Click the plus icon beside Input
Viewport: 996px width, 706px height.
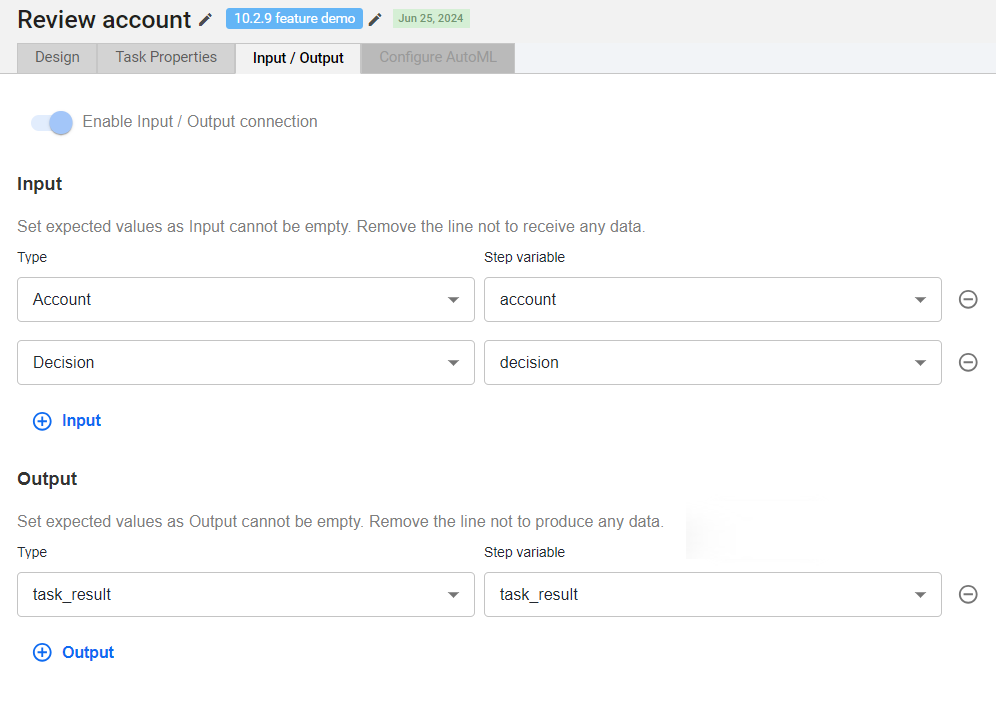click(43, 421)
